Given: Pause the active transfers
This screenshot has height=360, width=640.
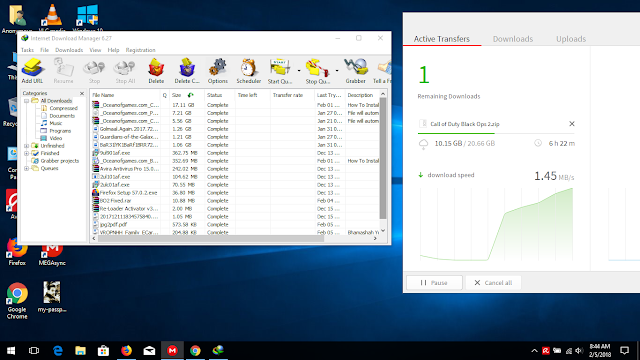Looking at the screenshot, I should 434,282.
